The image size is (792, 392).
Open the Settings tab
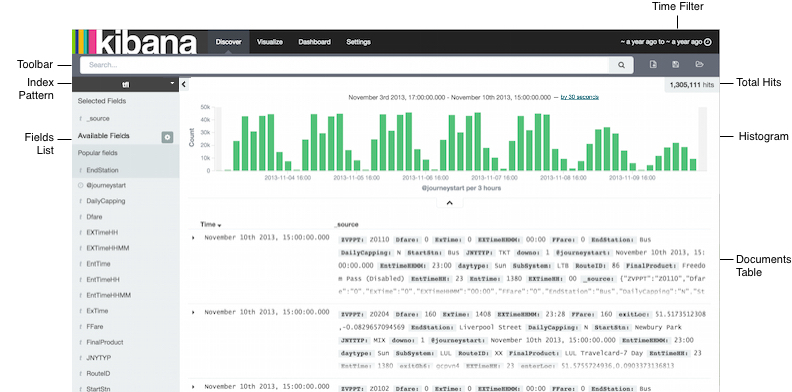point(358,42)
